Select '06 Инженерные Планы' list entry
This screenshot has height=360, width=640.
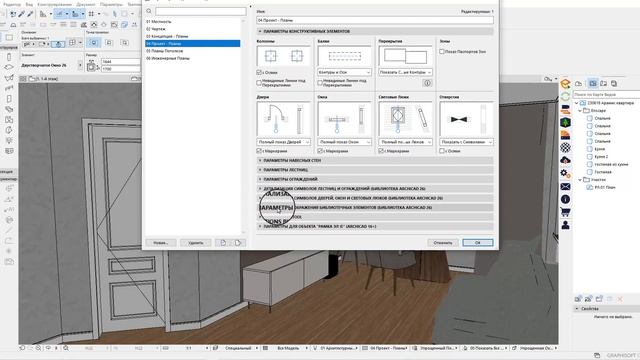193,58
